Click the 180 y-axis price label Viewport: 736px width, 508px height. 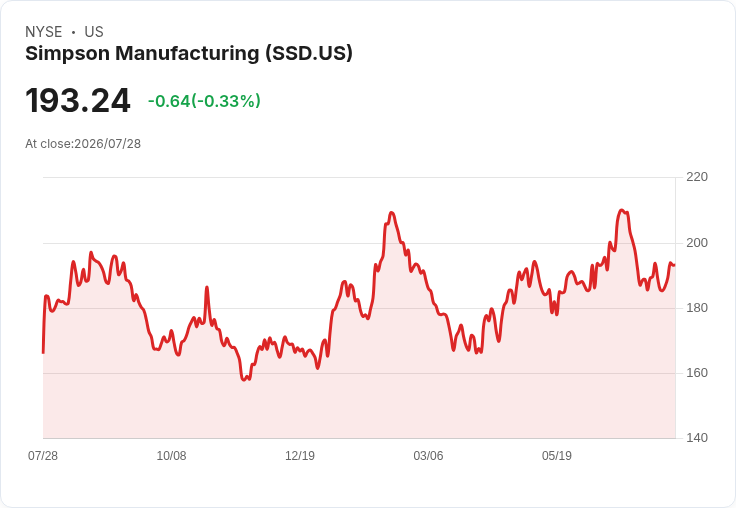point(697,308)
